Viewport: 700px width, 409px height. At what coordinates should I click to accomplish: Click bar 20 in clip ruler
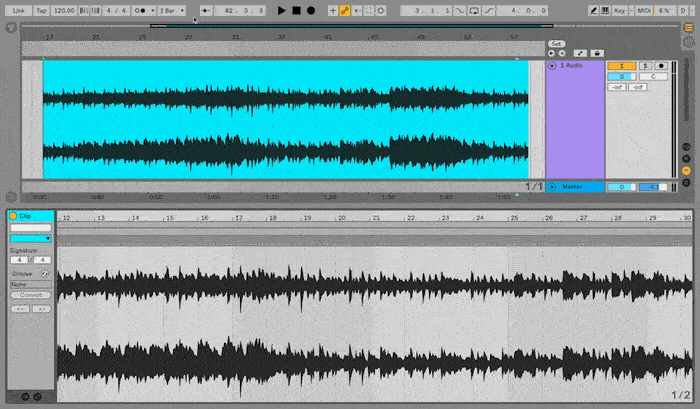click(x=342, y=218)
